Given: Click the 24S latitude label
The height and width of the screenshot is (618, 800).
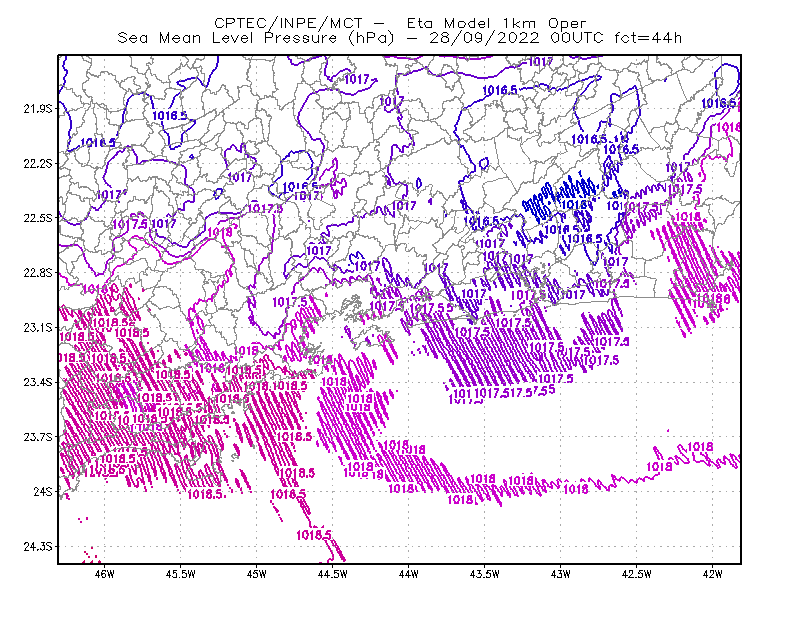Looking at the screenshot, I should [x=43, y=491].
